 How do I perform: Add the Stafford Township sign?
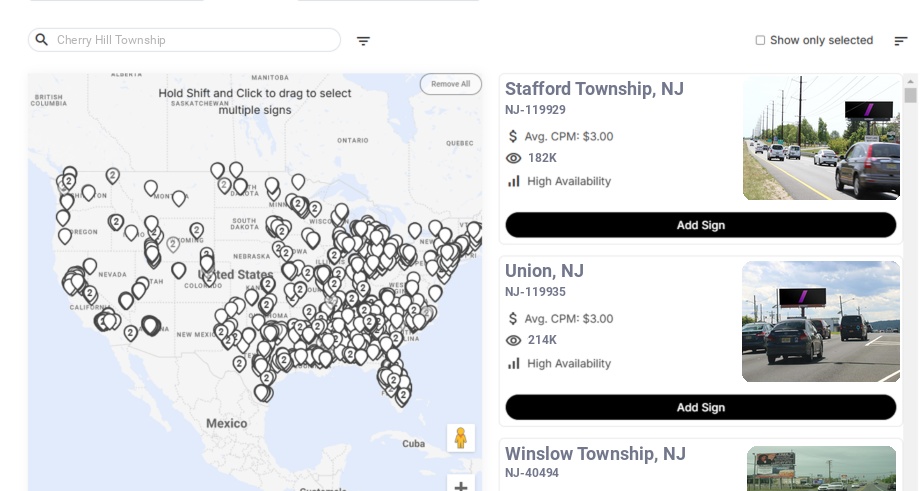700,225
